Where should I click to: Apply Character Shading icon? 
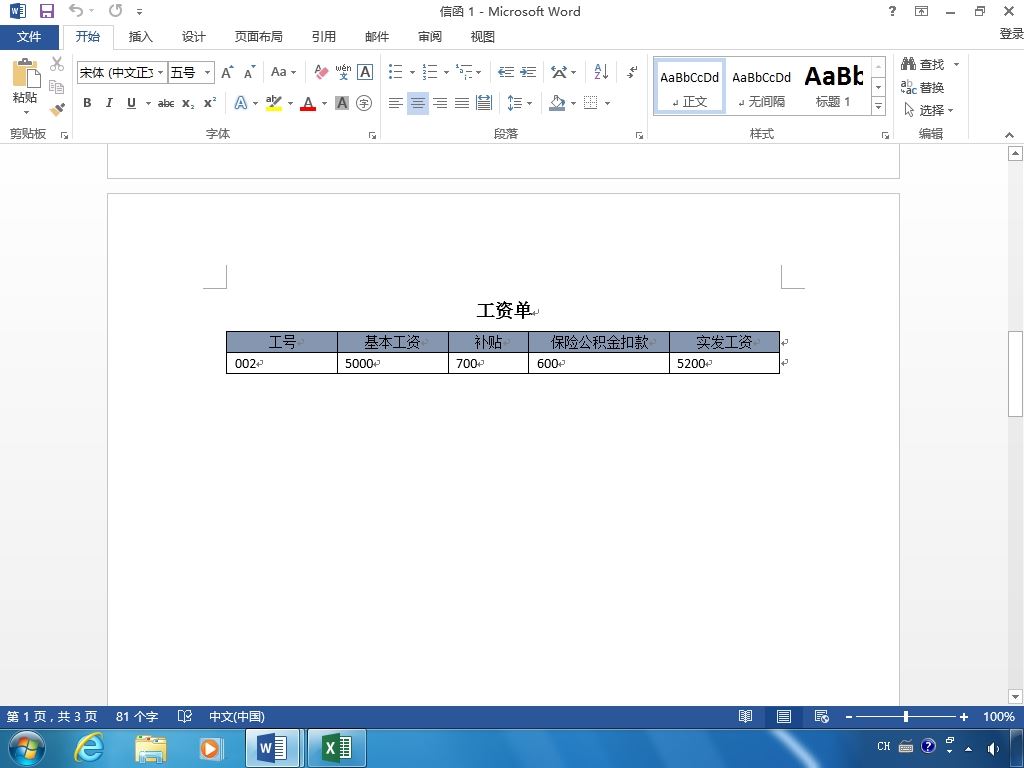coord(342,103)
